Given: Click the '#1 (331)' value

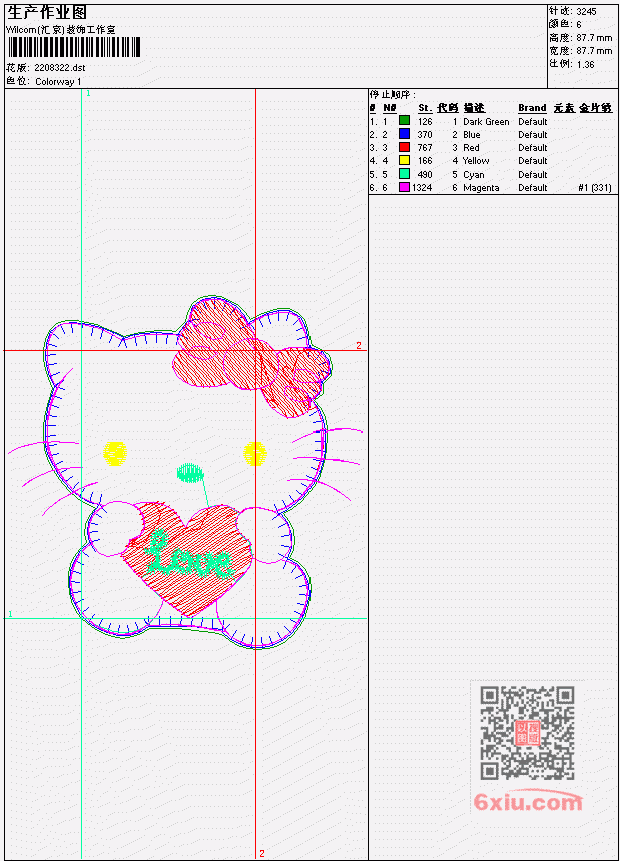Looking at the screenshot, I should [595, 188].
